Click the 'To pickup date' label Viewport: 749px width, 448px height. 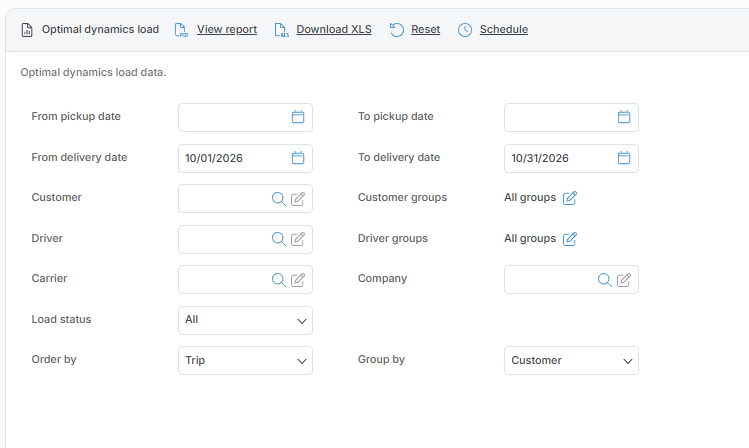pyautogui.click(x=396, y=117)
